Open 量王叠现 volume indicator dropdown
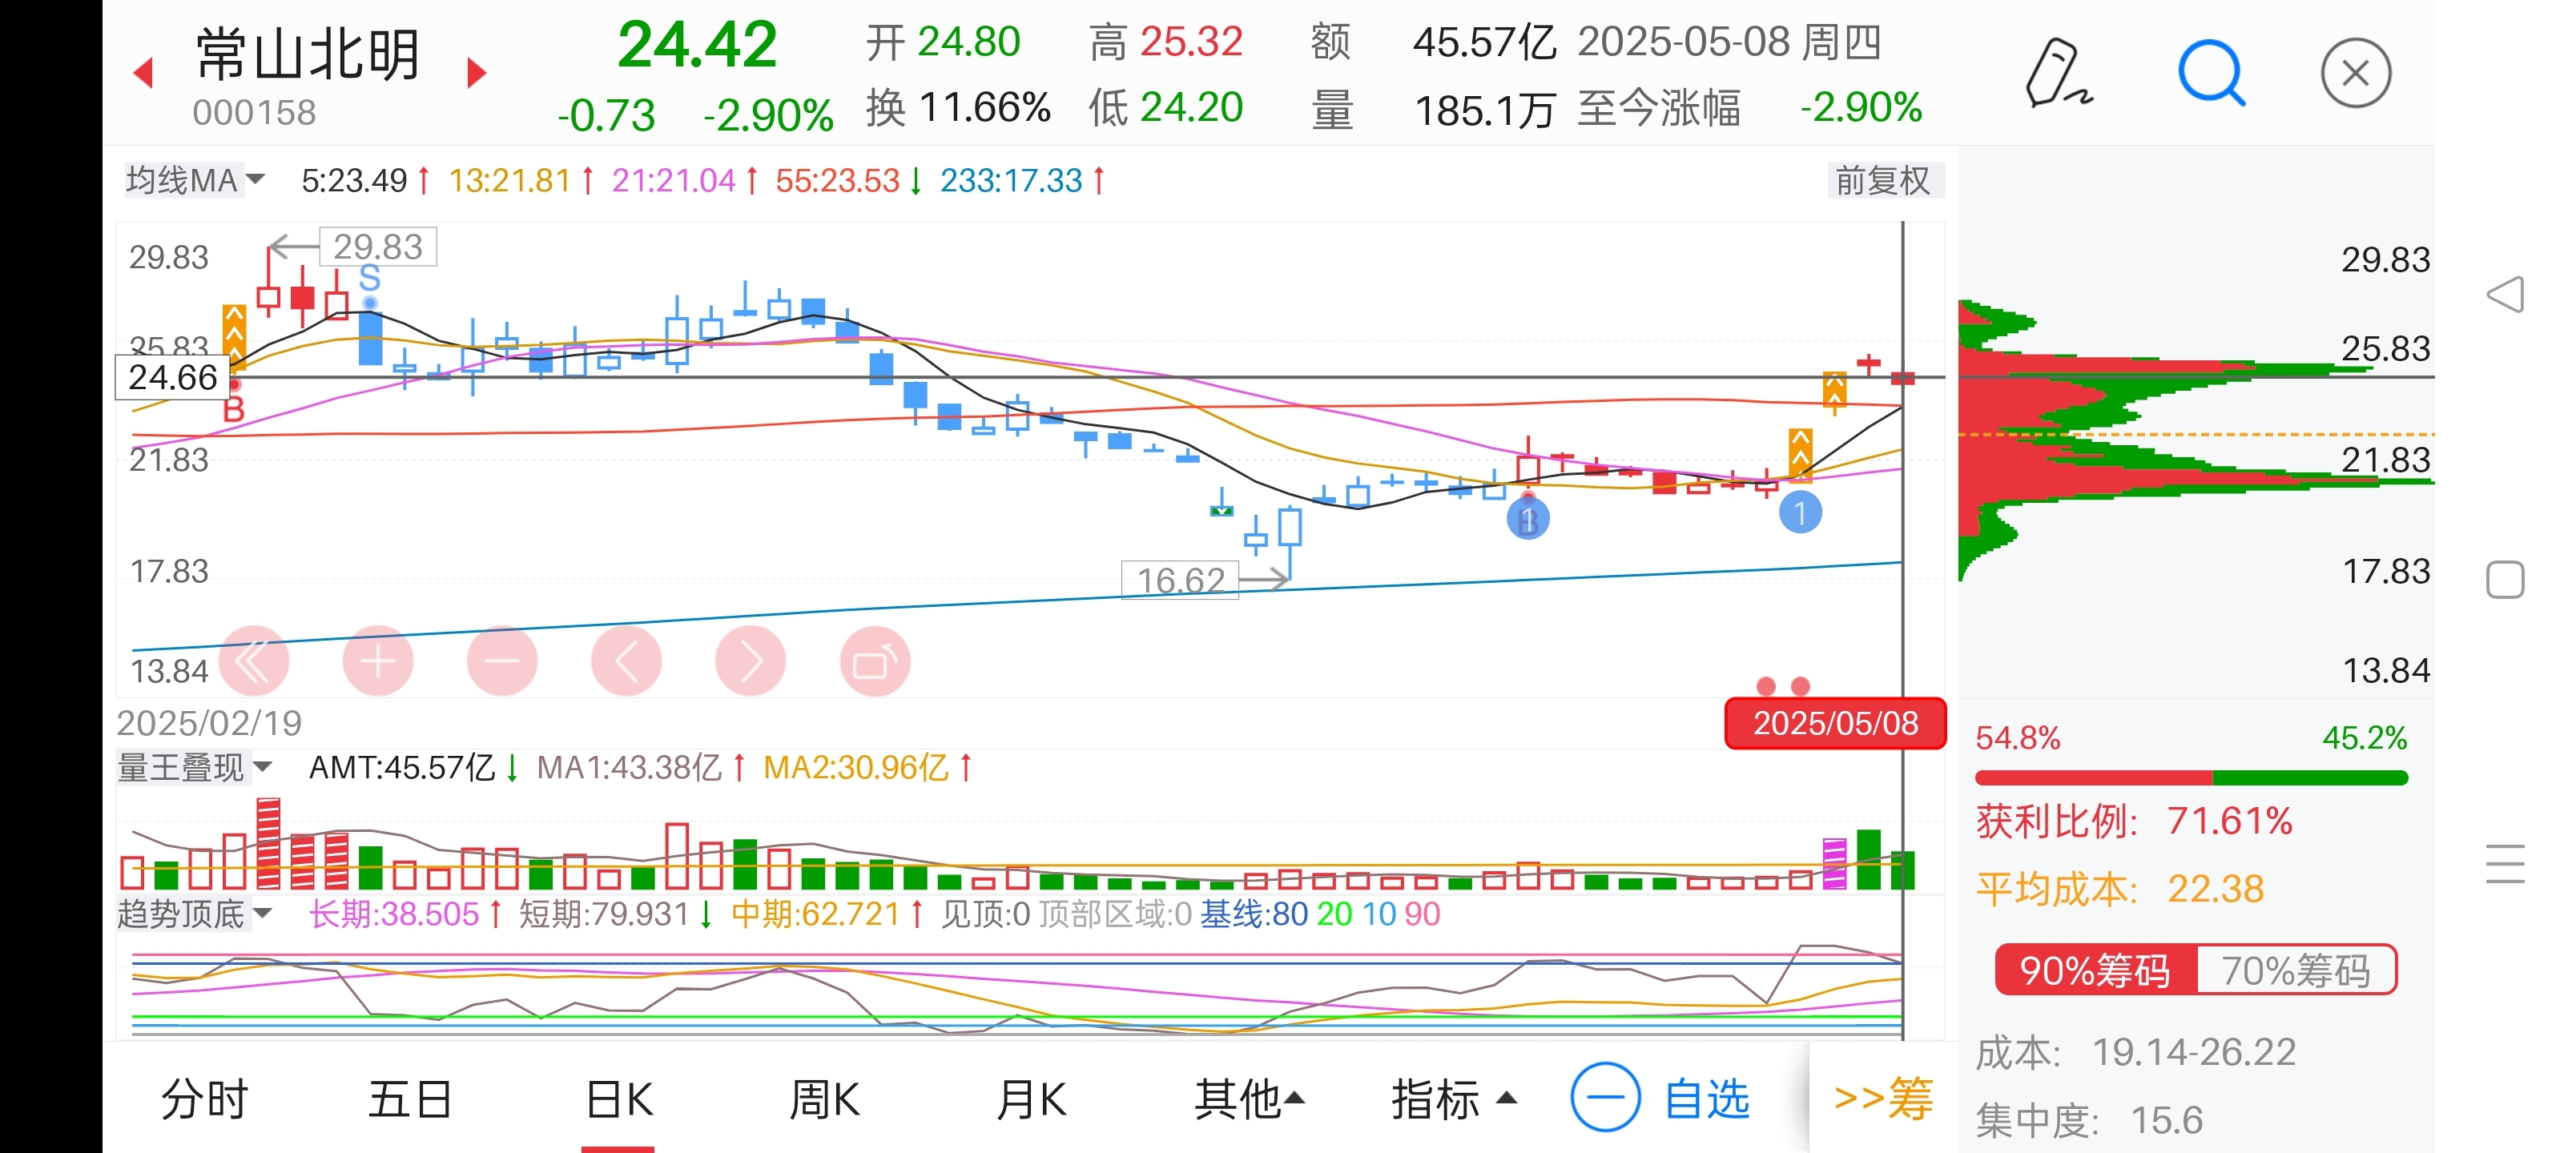This screenshot has width=2576, height=1153. (x=194, y=767)
